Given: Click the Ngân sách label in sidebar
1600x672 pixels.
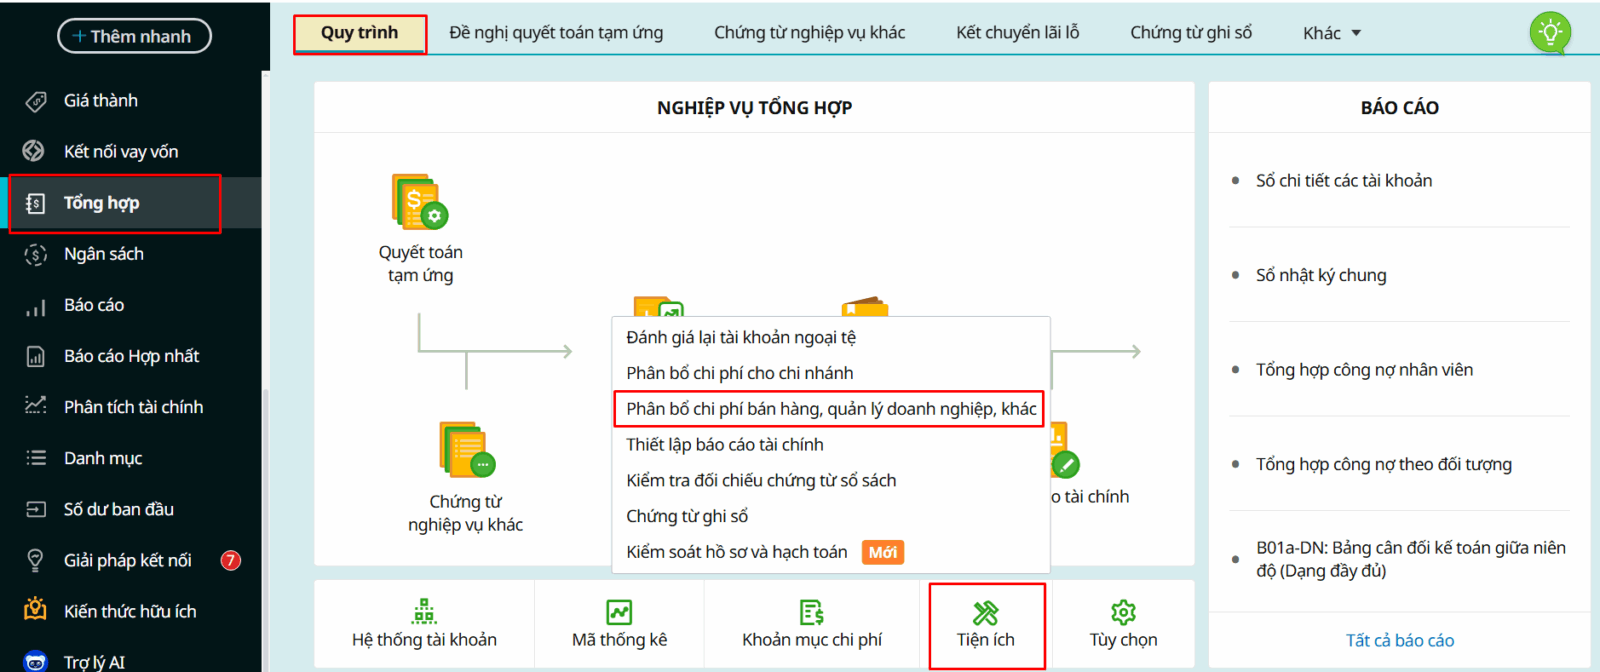Looking at the screenshot, I should click(104, 254).
